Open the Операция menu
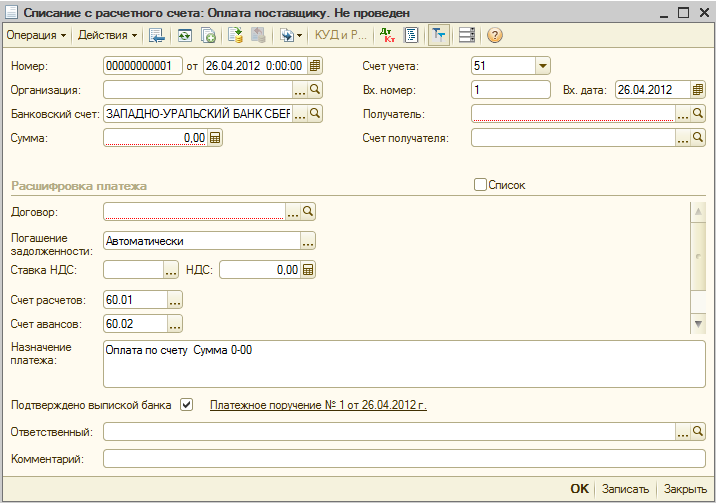The height and width of the screenshot is (503, 716). click(x=36, y=35)
